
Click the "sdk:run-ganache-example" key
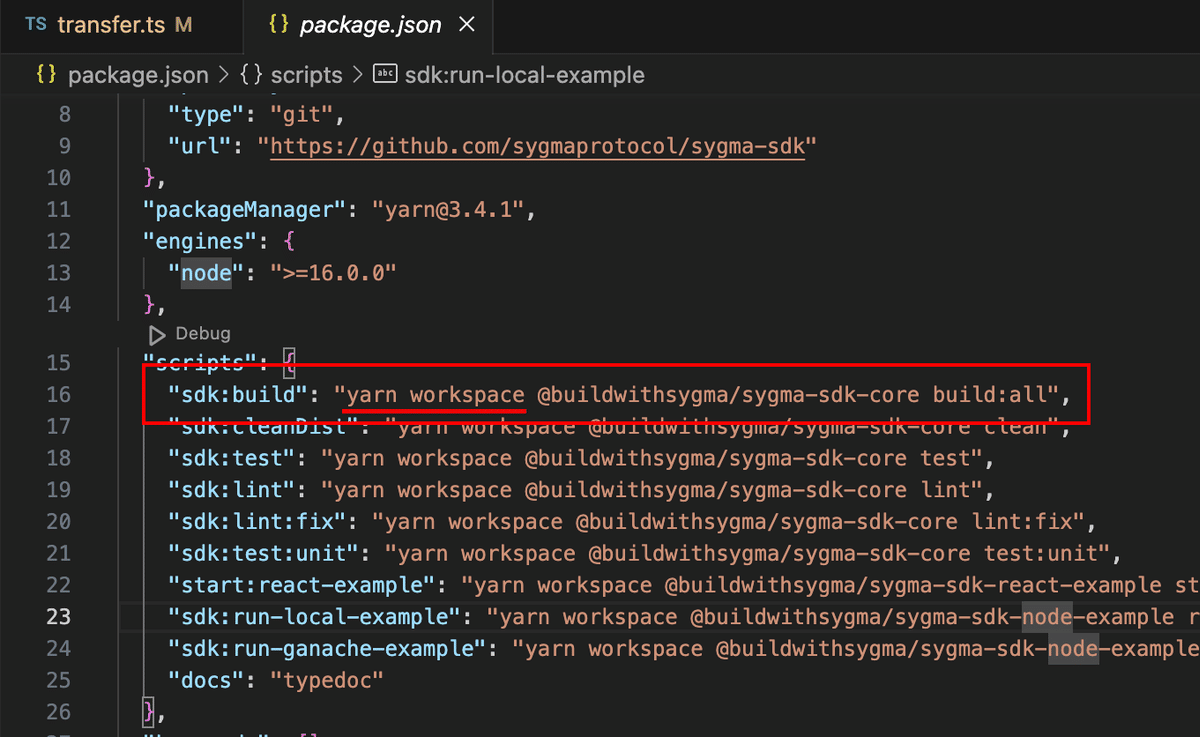click(326, 649)
